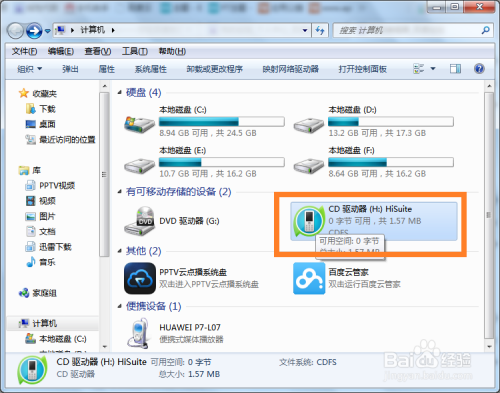
Task: Select 收藏夹 in the navigation pane
Action: (44, 94)
